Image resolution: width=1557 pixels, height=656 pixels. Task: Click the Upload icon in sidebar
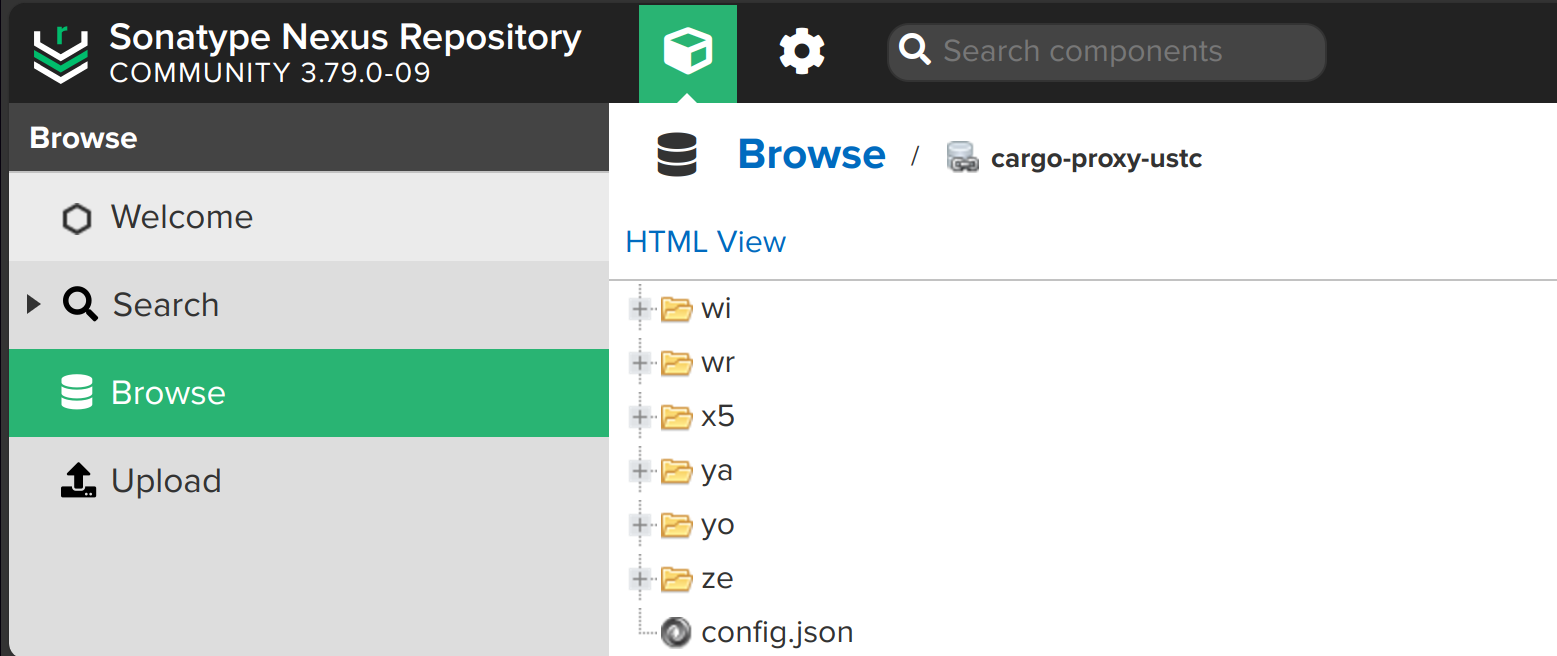[78, 481]
